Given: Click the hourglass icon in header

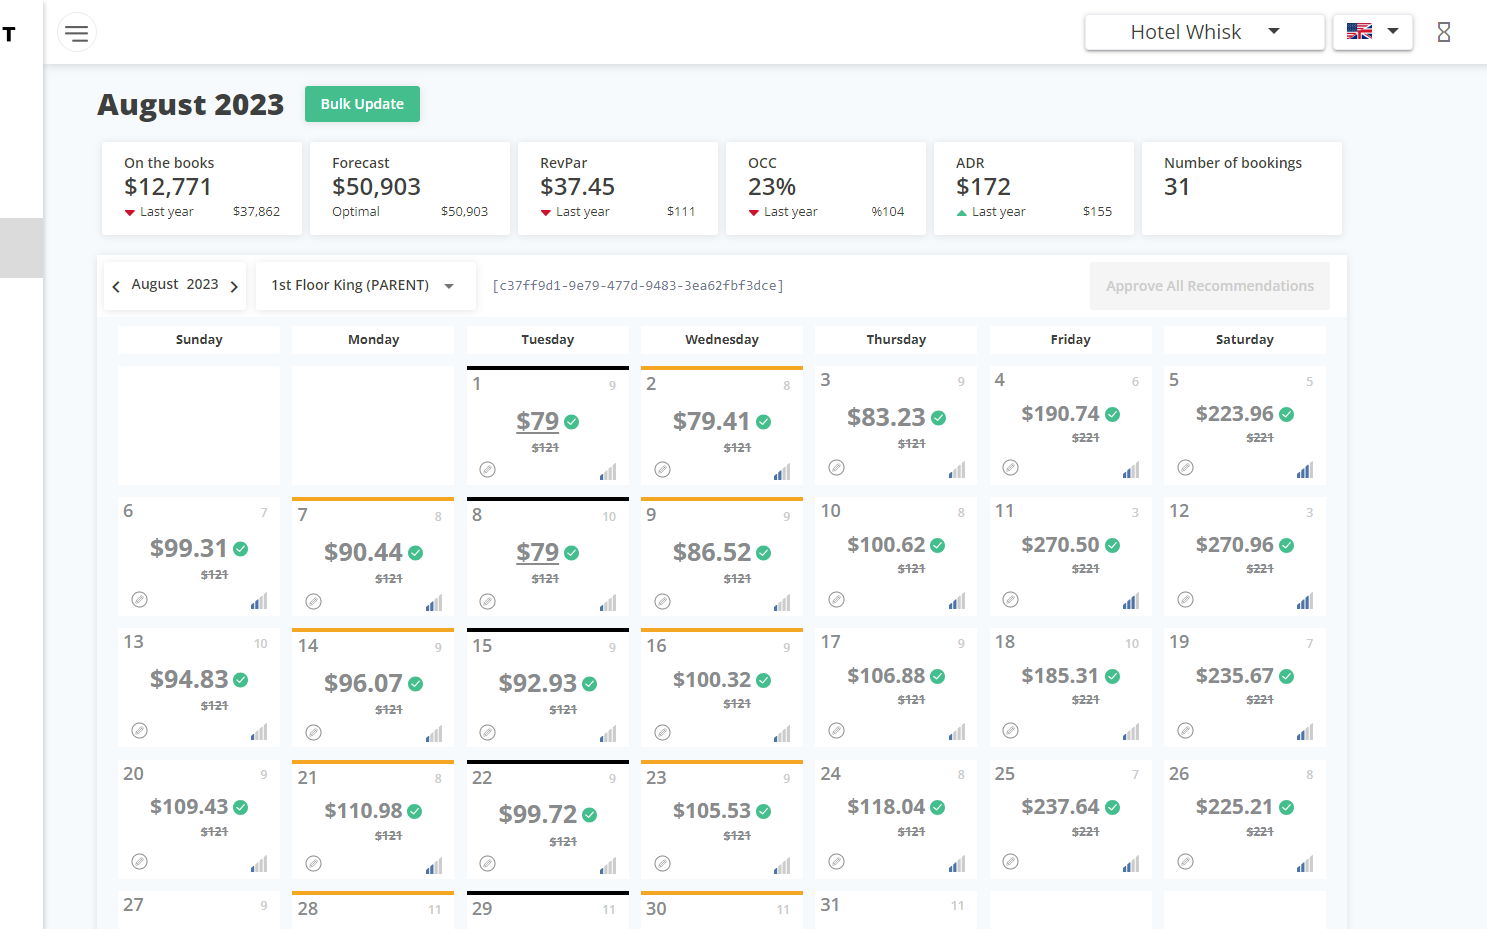Looking at the screenshot, I should [1443, 33].
